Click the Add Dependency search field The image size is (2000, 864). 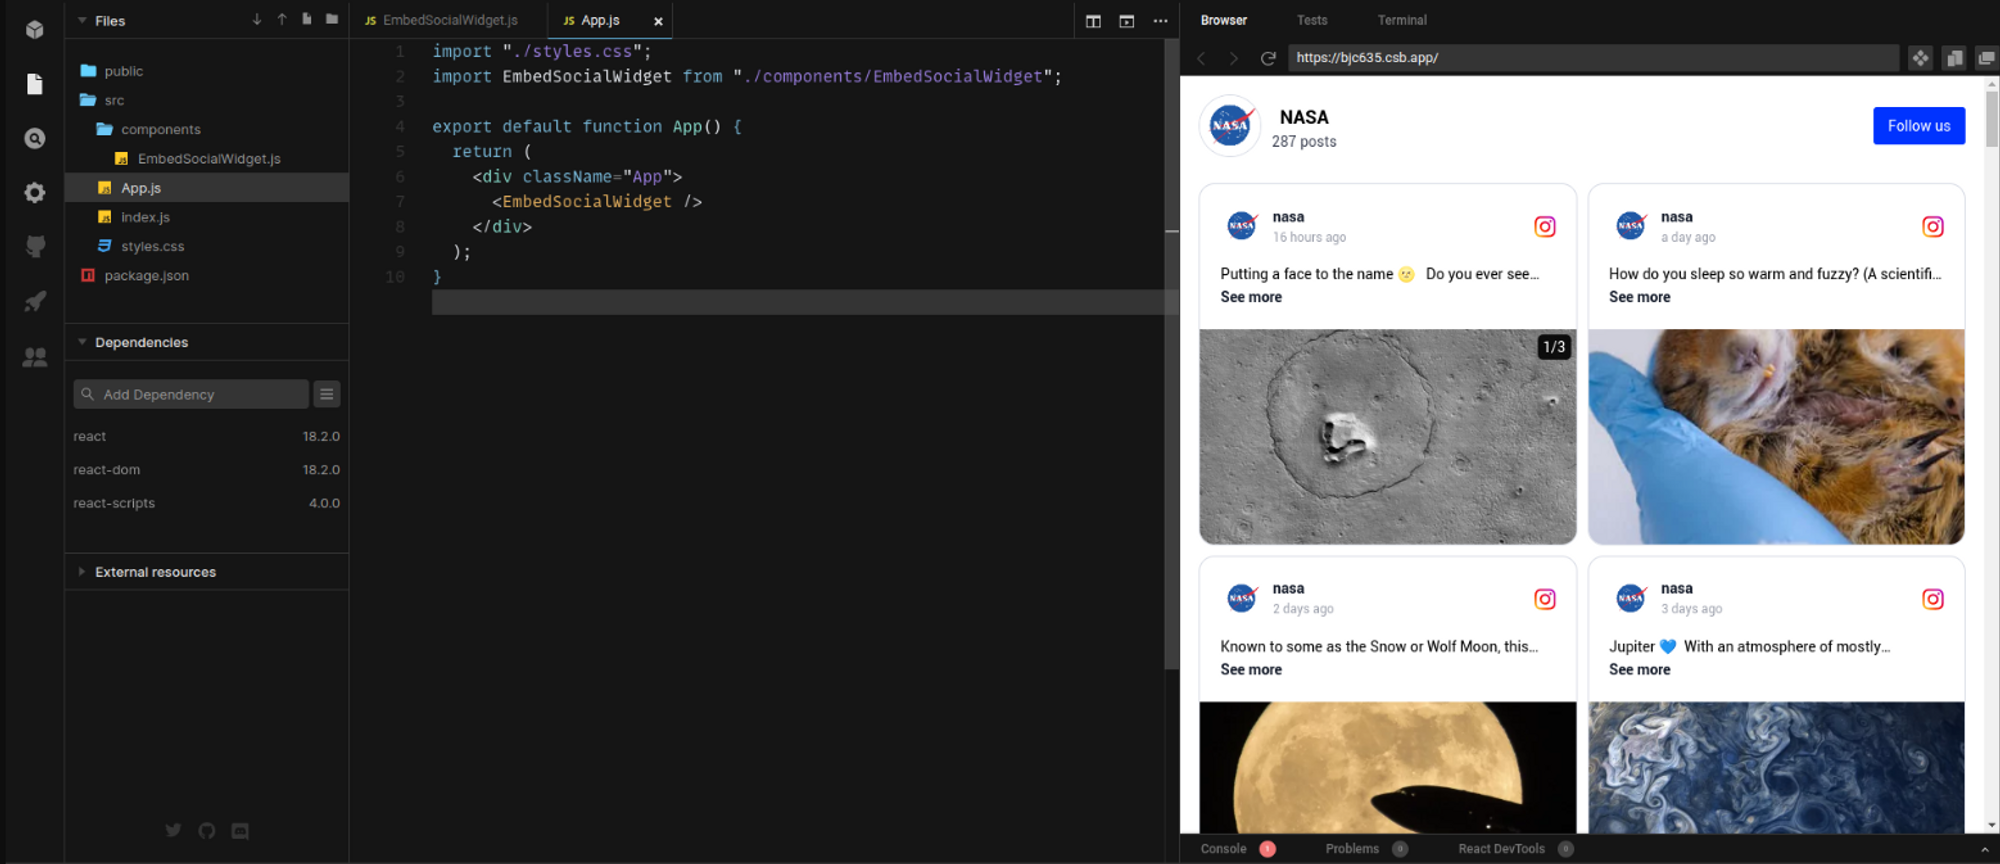[191, 394]
